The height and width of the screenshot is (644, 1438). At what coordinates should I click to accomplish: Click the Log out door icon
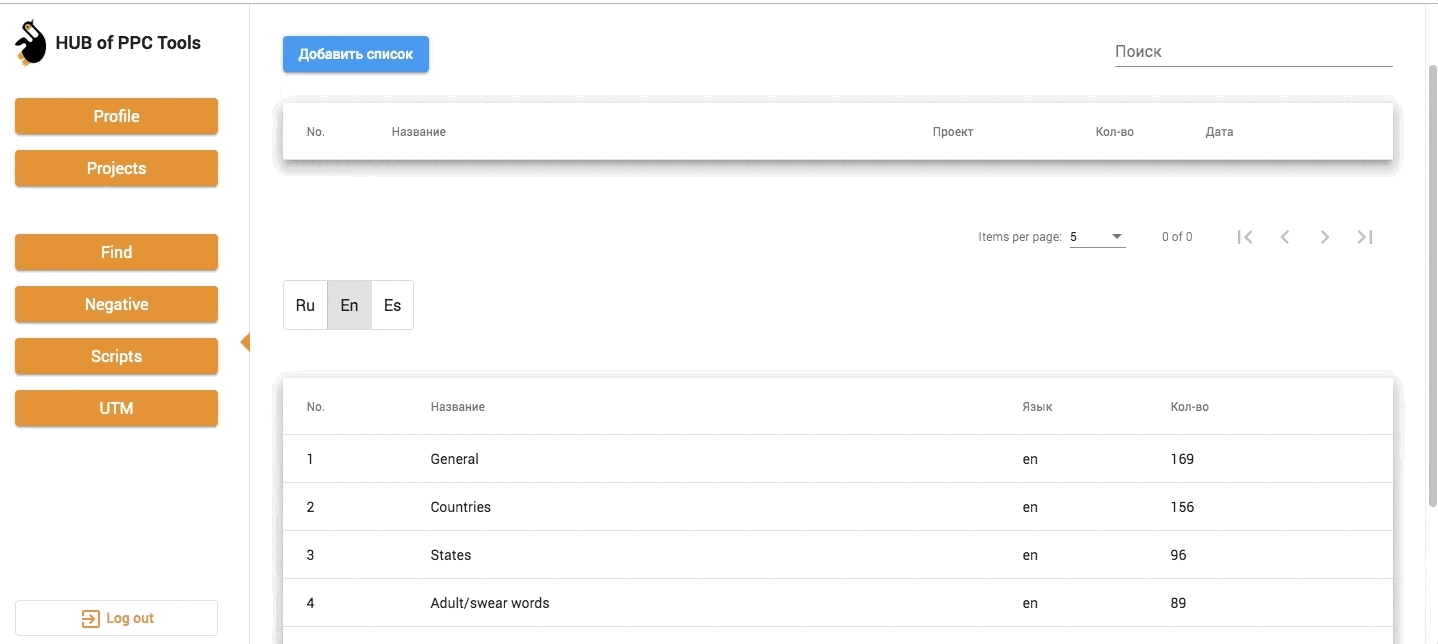90,618
